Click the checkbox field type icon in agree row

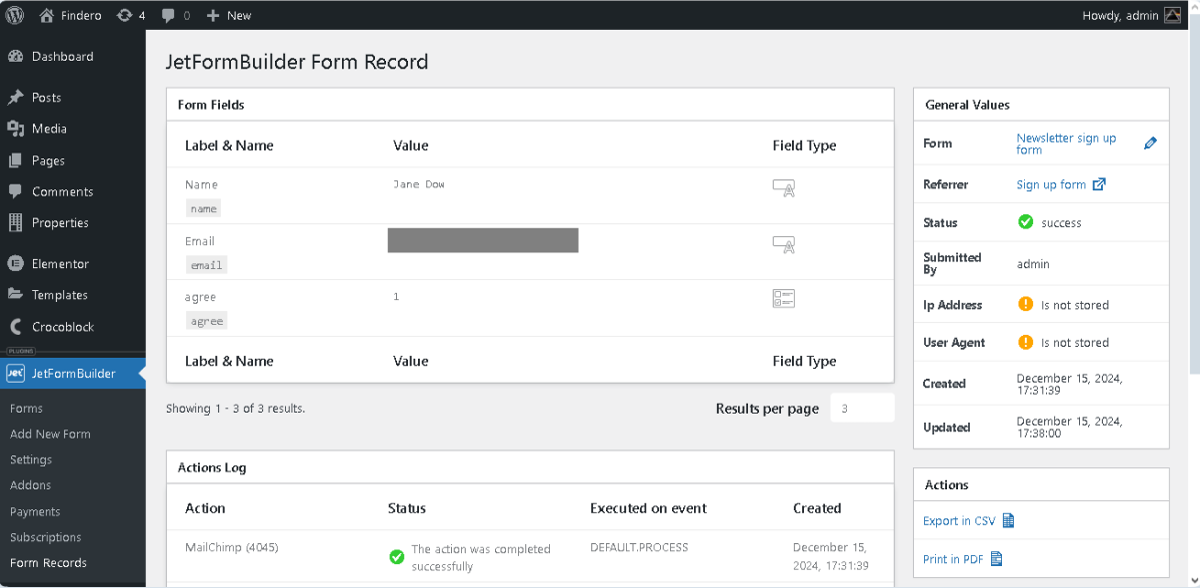784,298
